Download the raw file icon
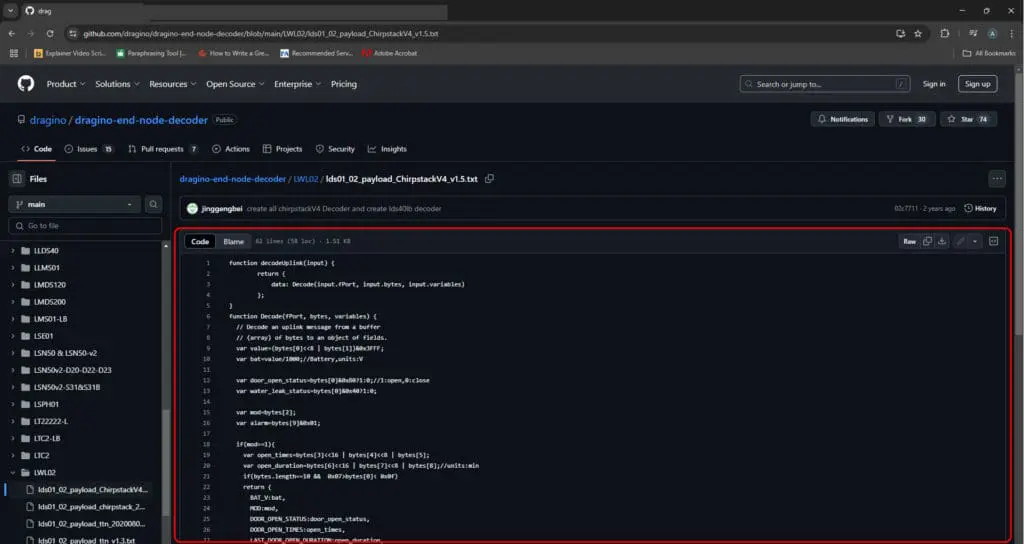The image size is (1024, 544). (x=942, y=241)
